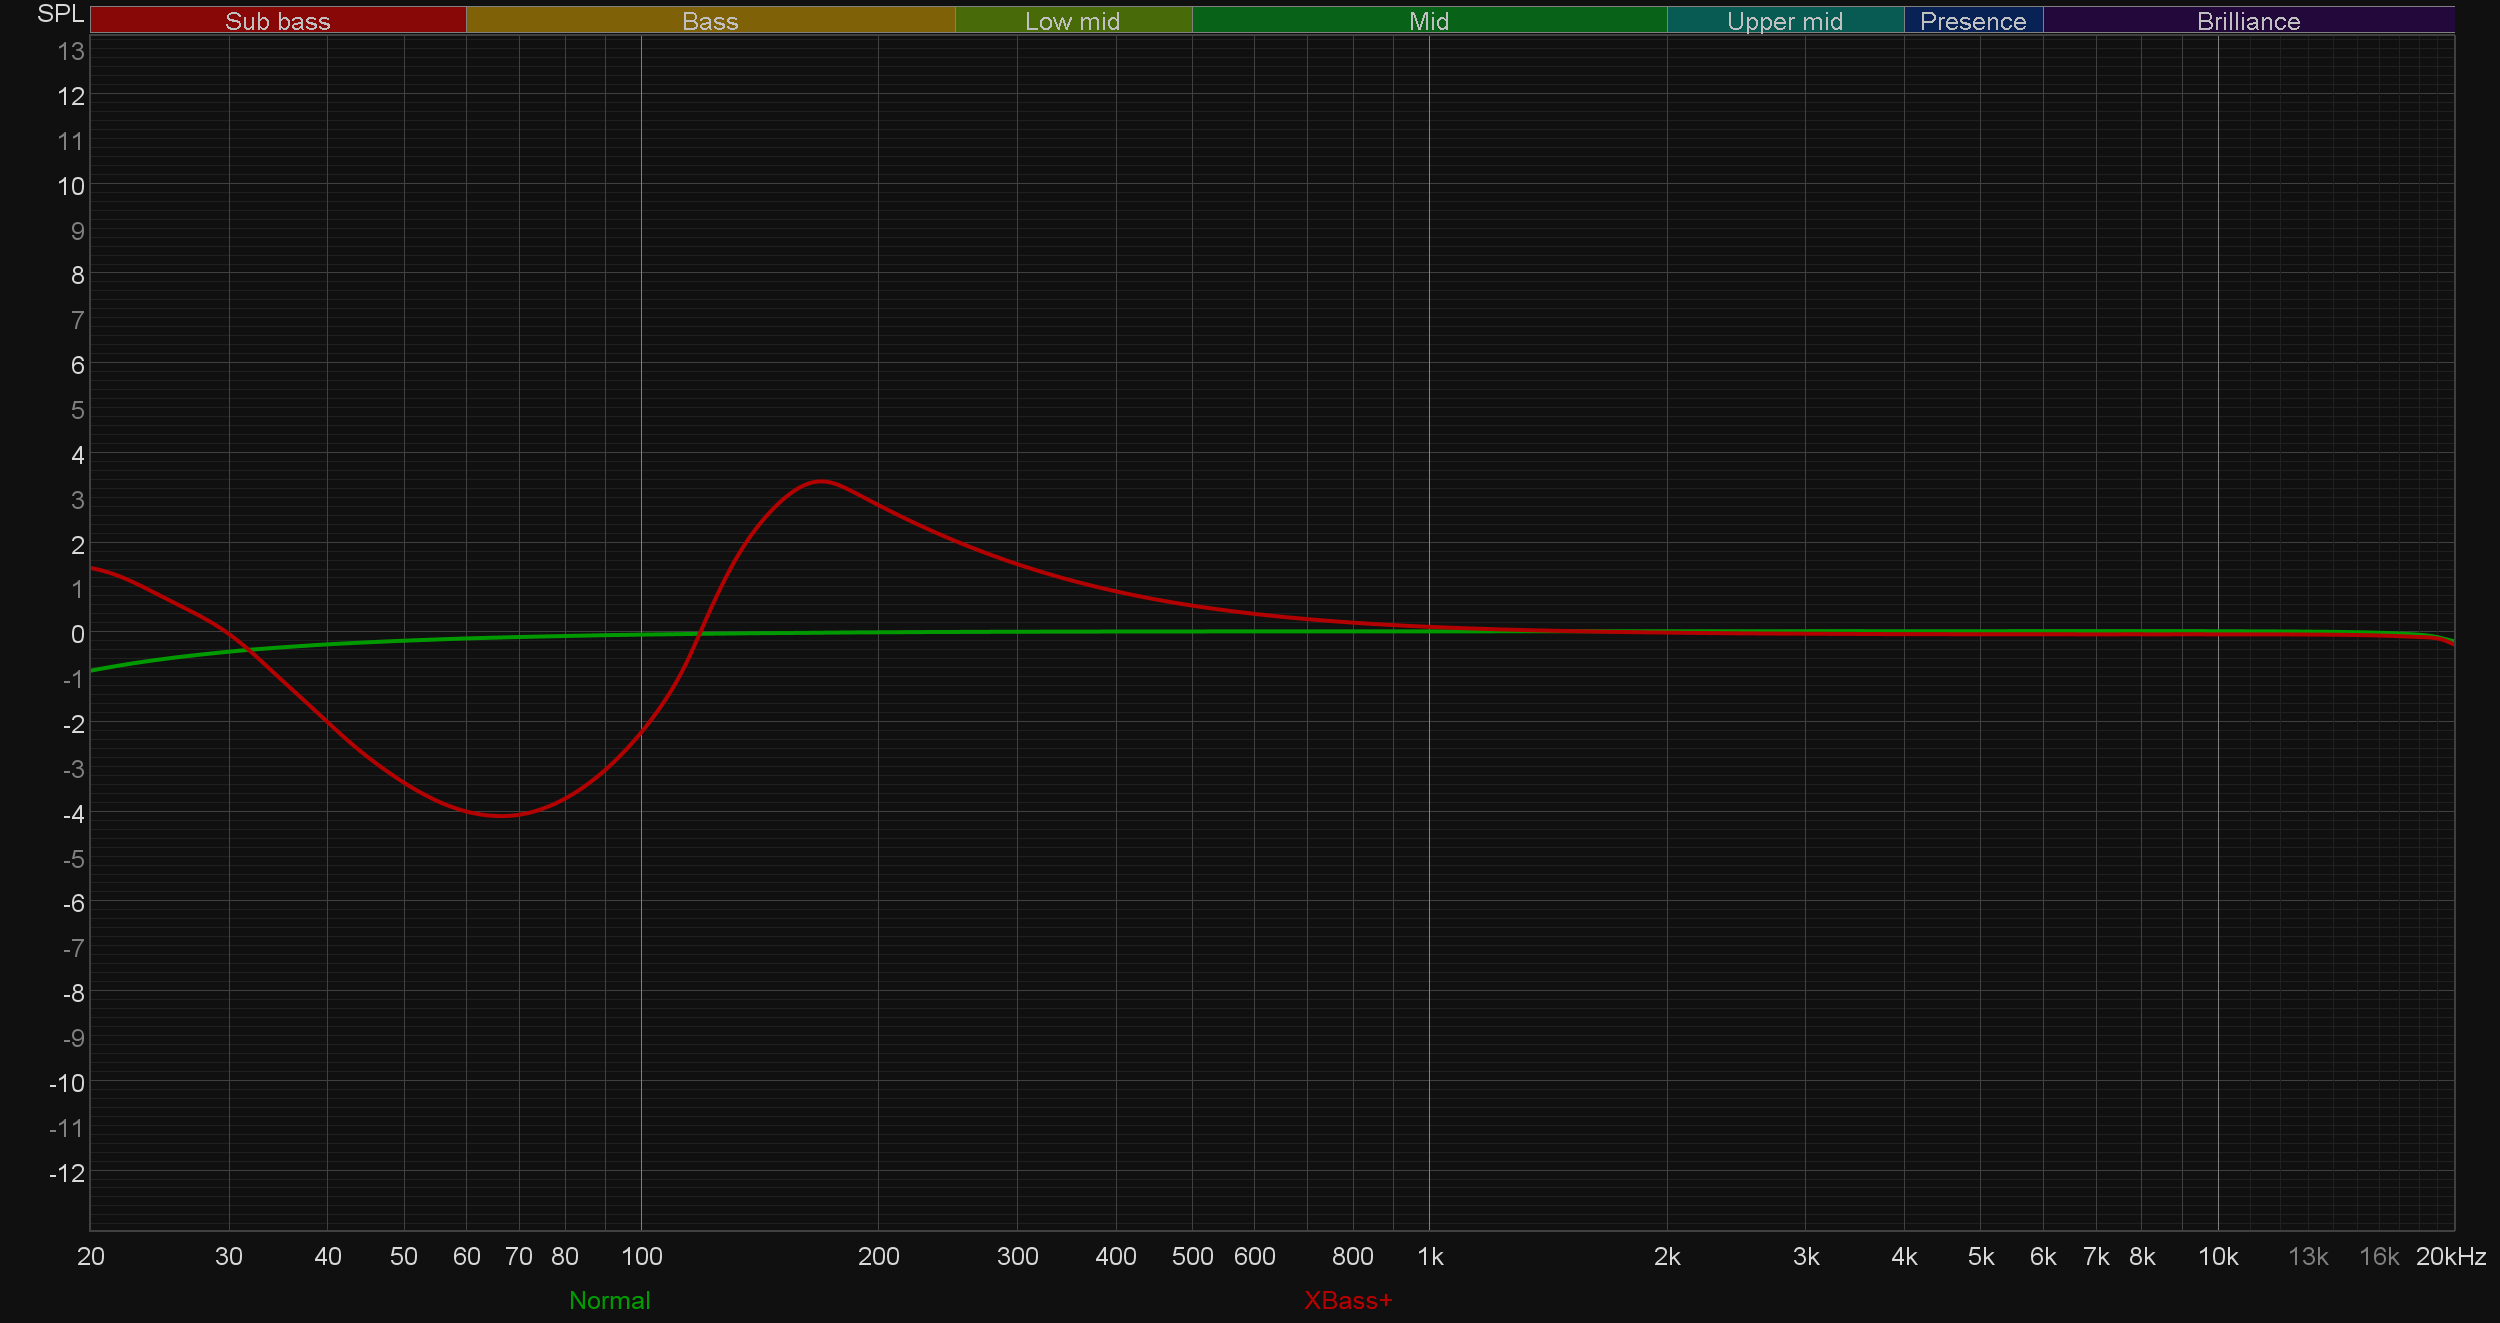Click the 1k frequency axis label
2500x1323 pixels.
click(x=1430, y=1256)
